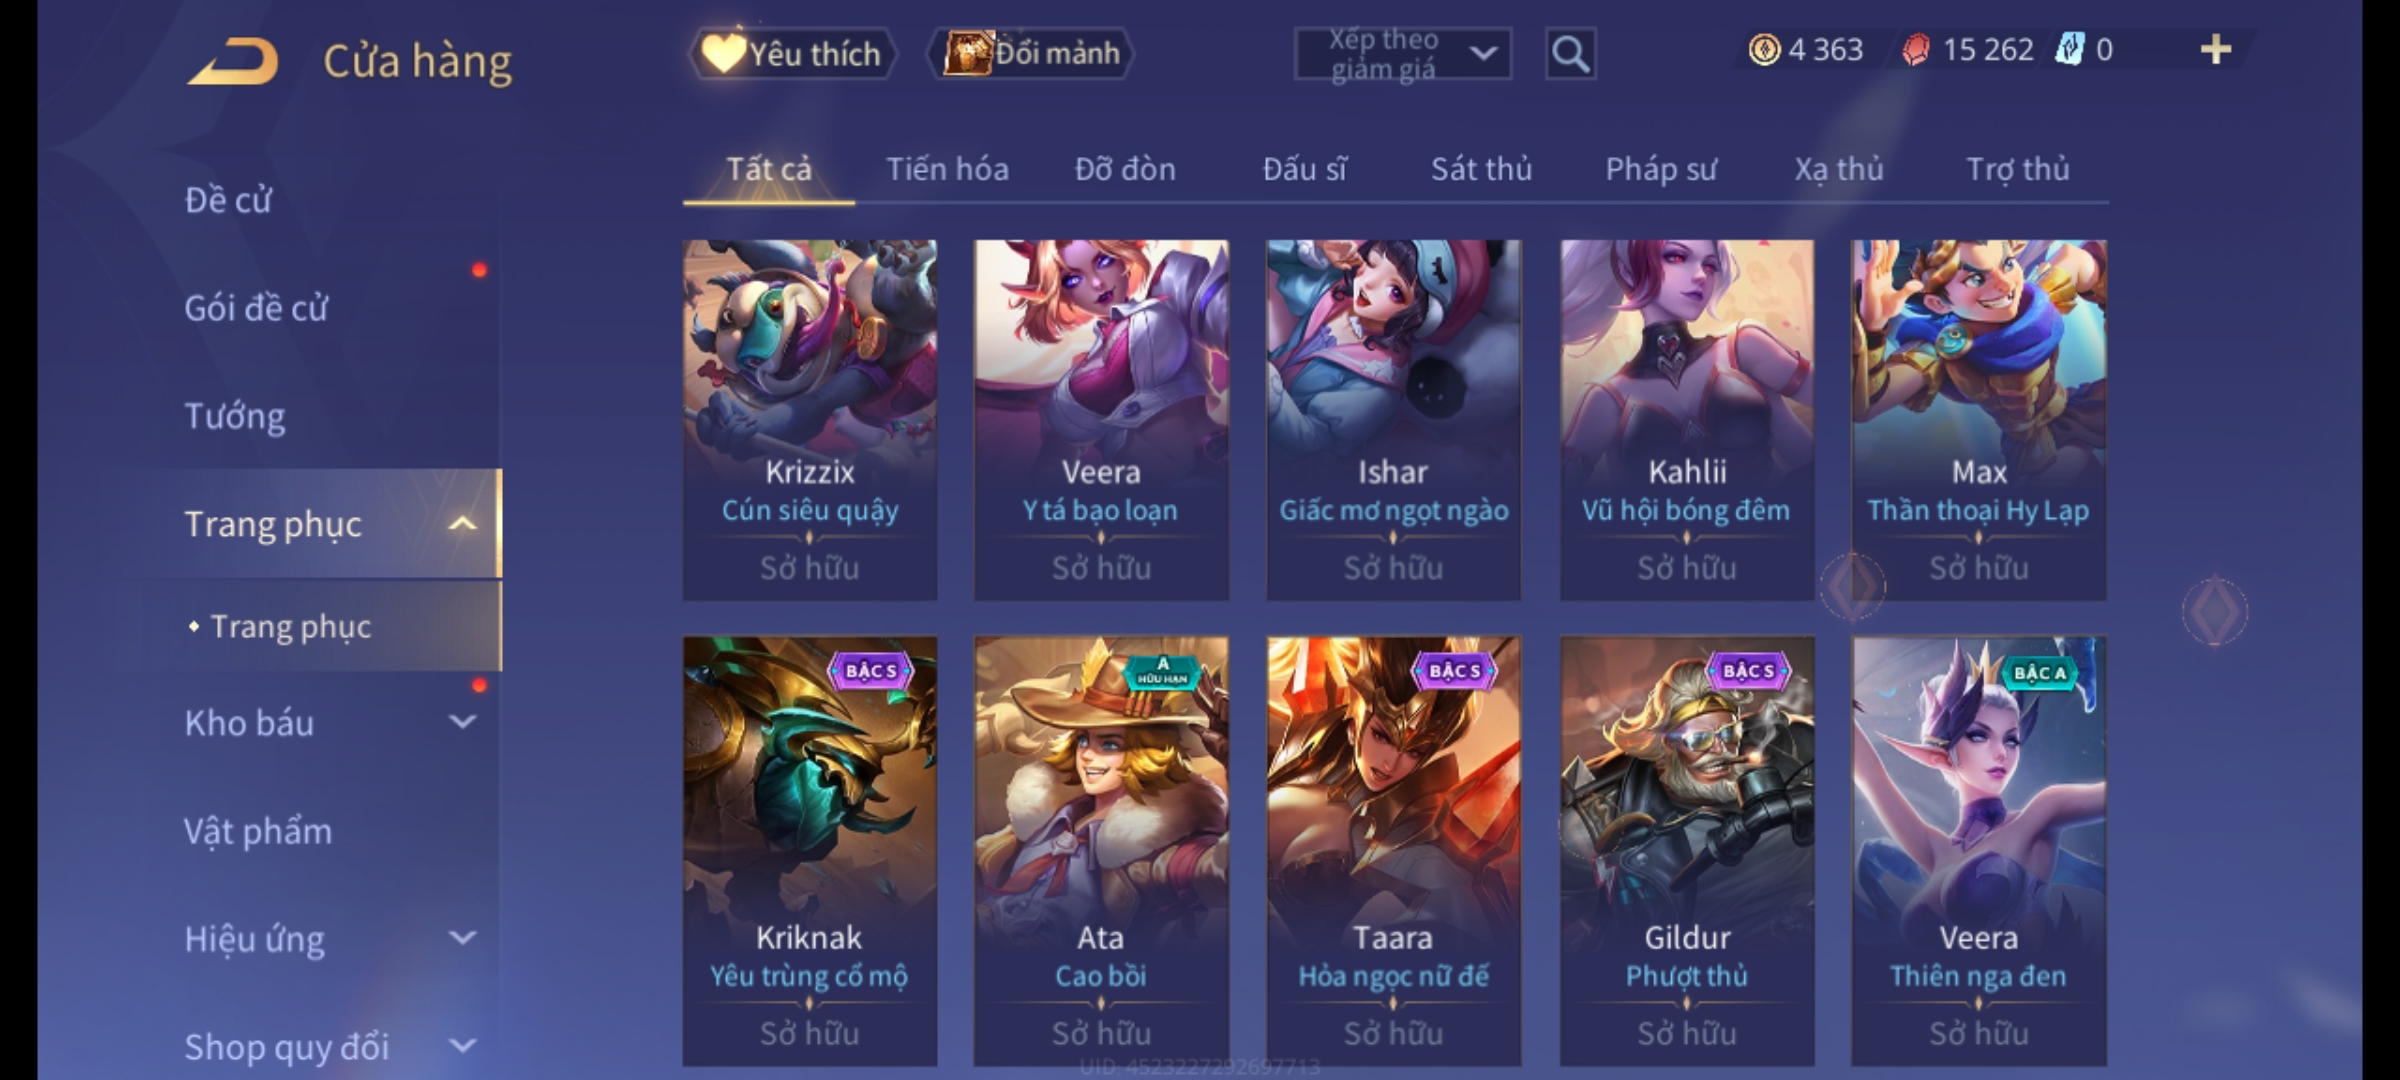Open Gói đề cử in sidebar

click(257, 308)
